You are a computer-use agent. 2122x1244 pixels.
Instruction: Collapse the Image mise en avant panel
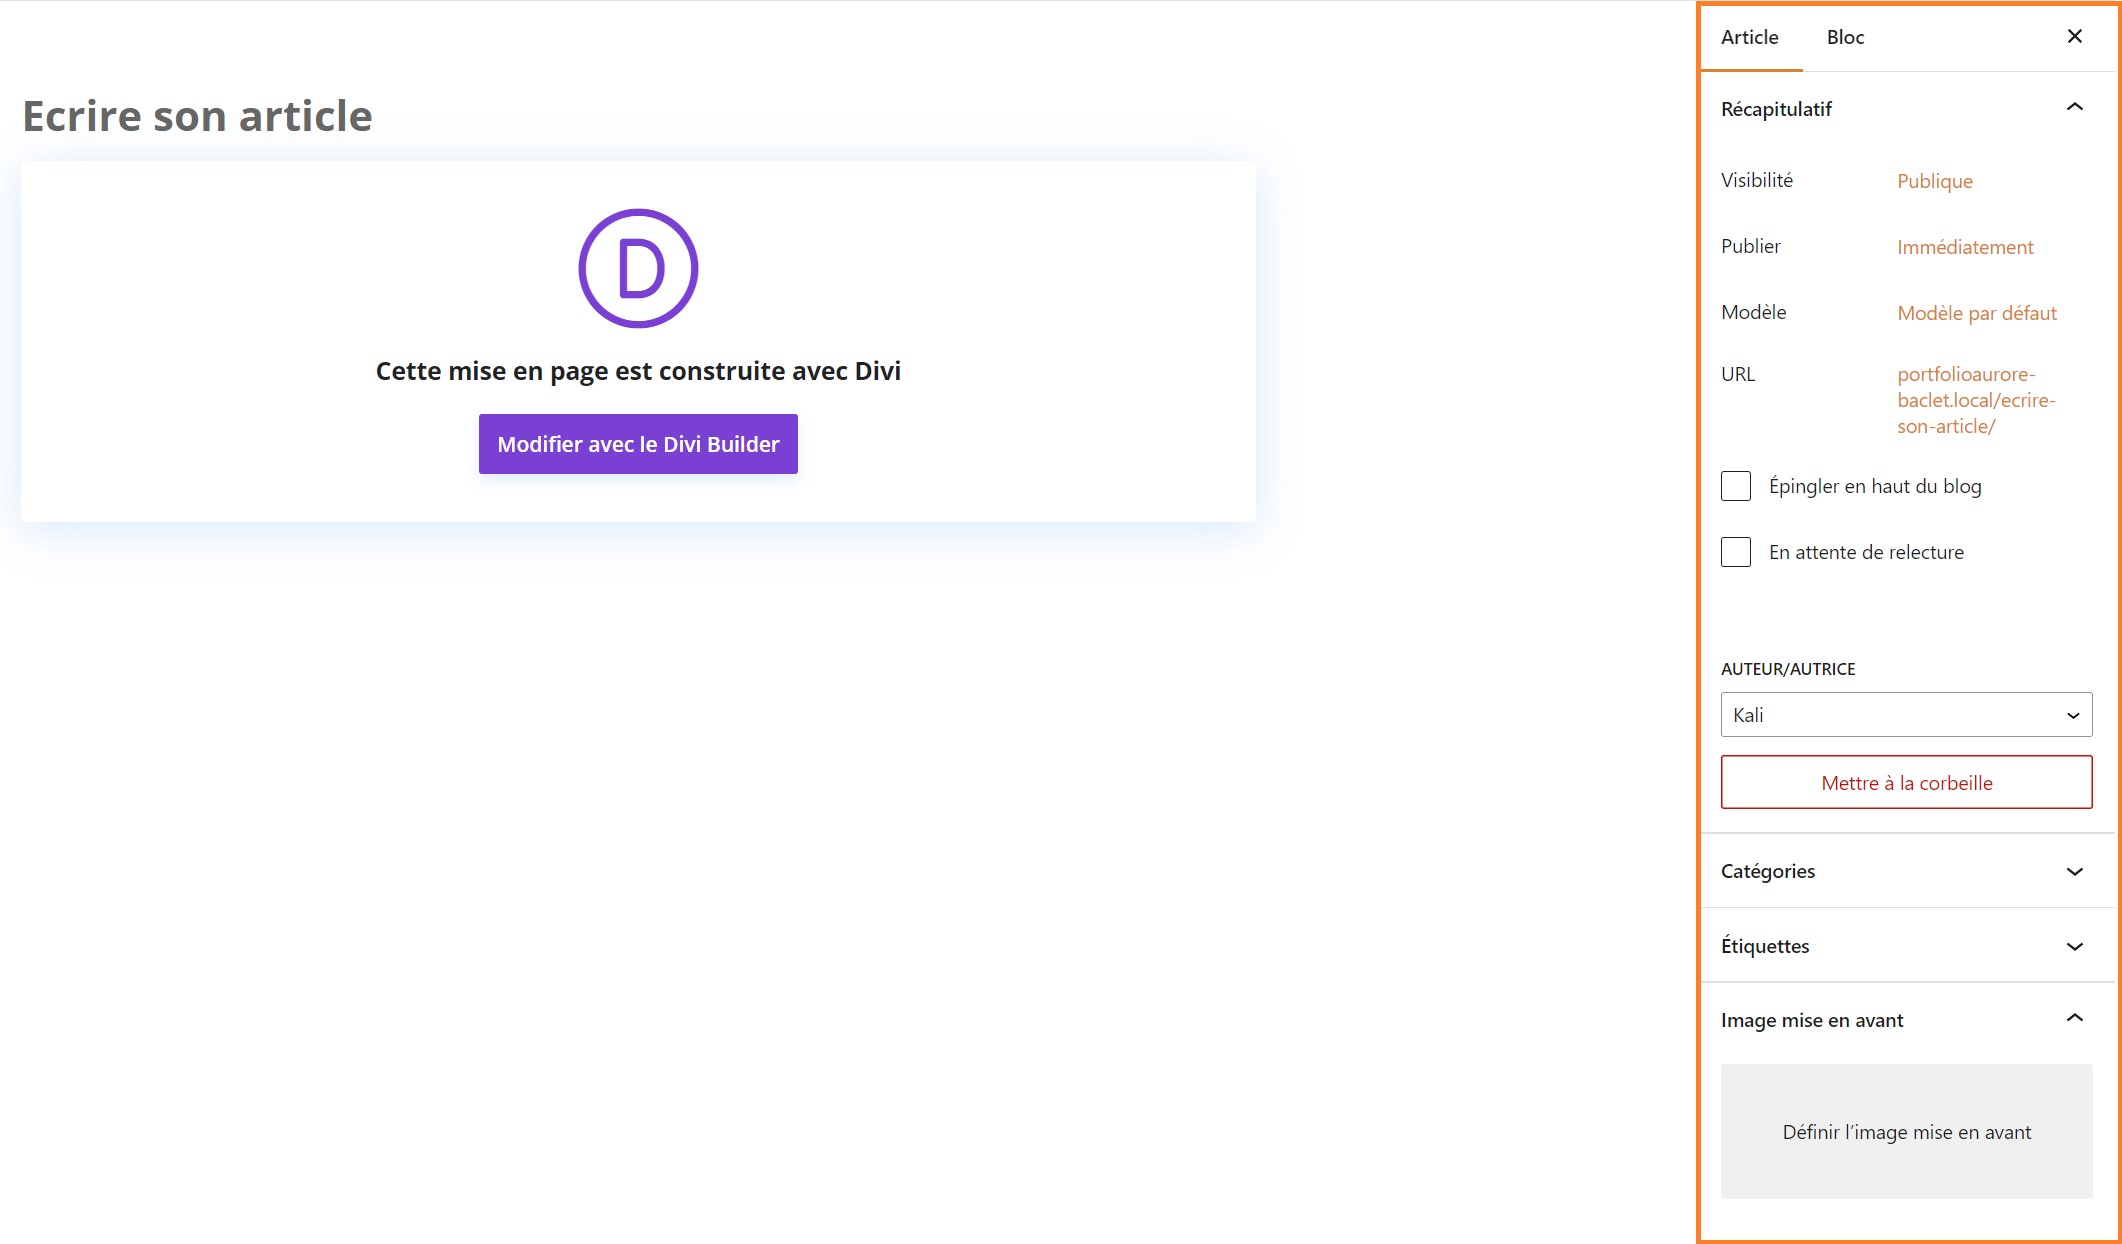click(x=1906, y=1020)
